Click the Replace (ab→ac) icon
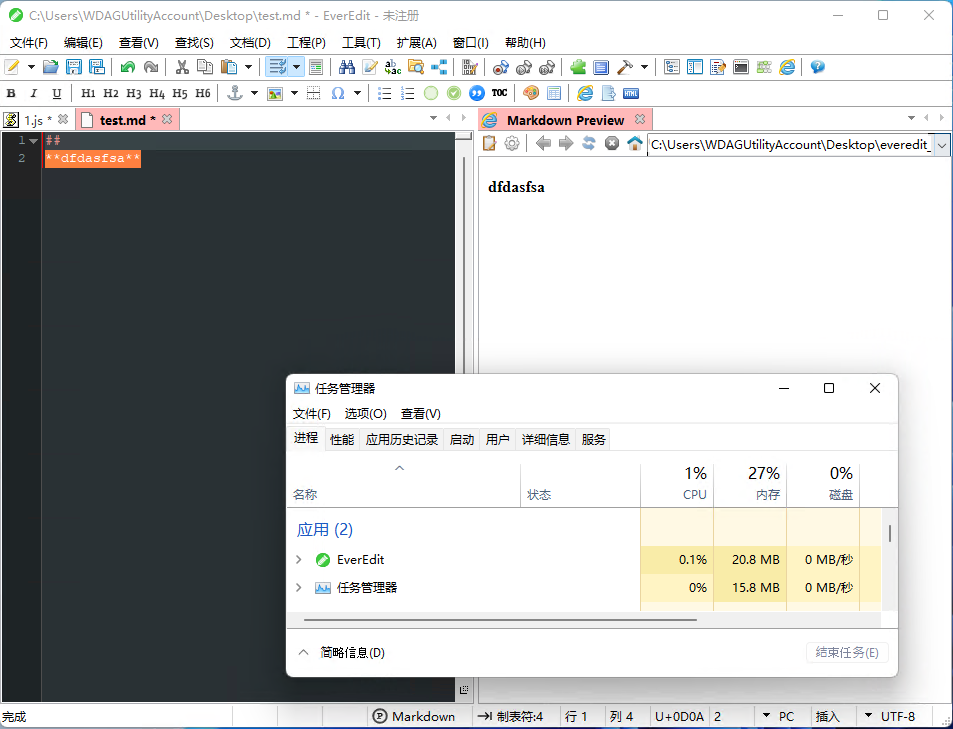The width and height of the screenshot is (953, 729). 393,67
